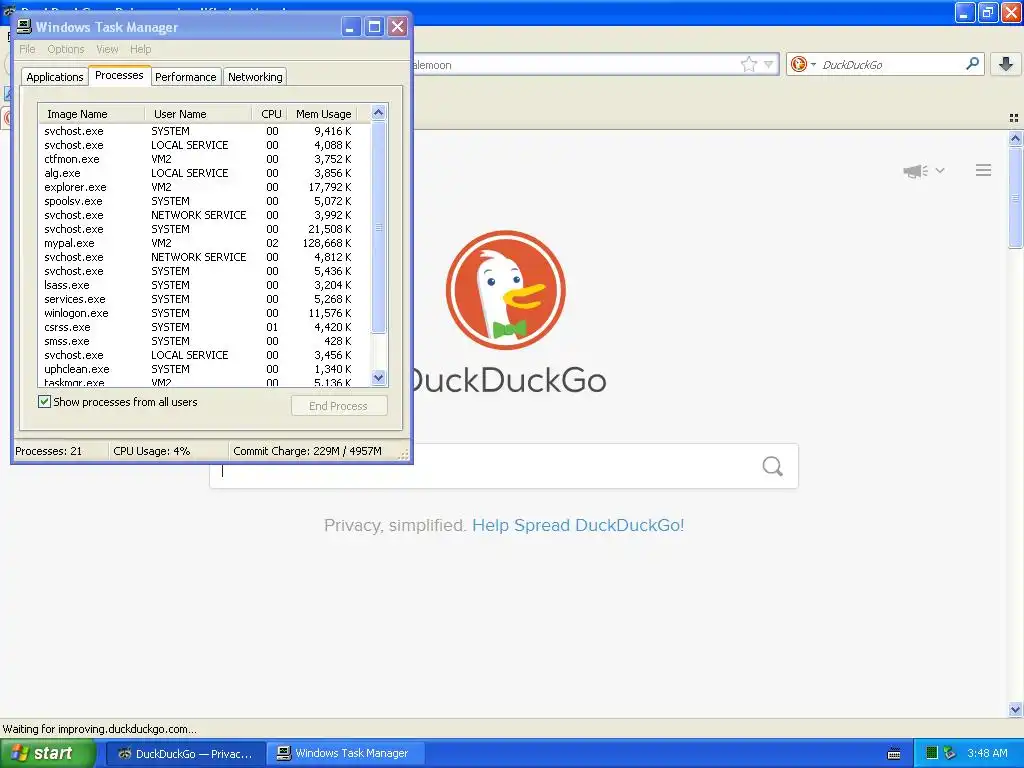Select the mypal.exe process row
This screenshot has height=768, width=1024.
[x=204, y=243]
